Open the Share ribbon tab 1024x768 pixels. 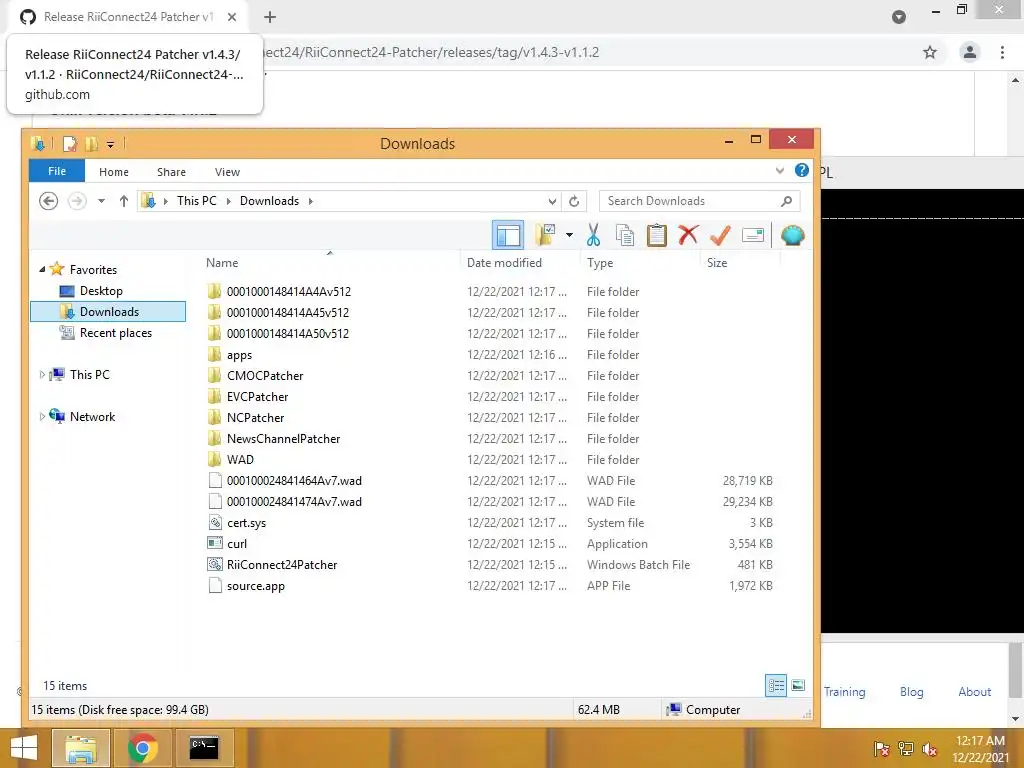[171, 172]
